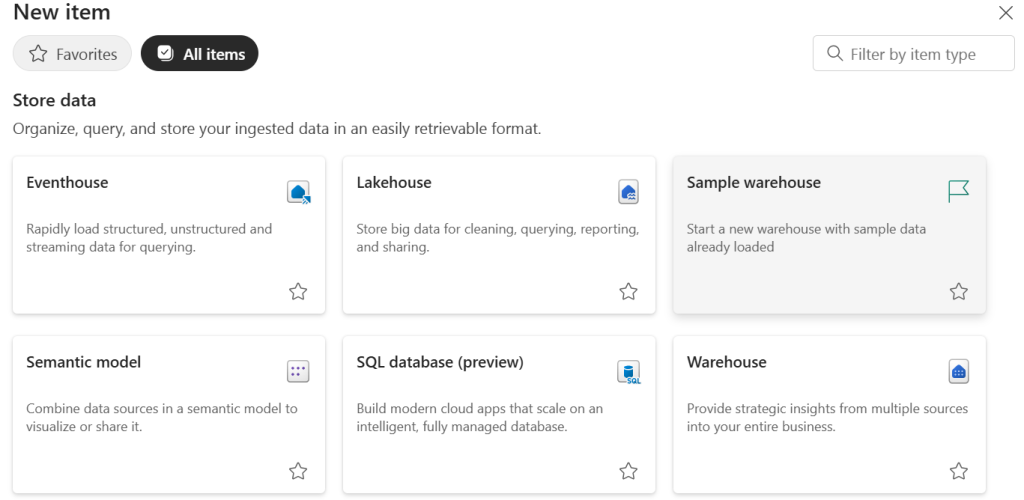Toggle the Lakehouse favorite star
1024x500 pixels.
628,291
